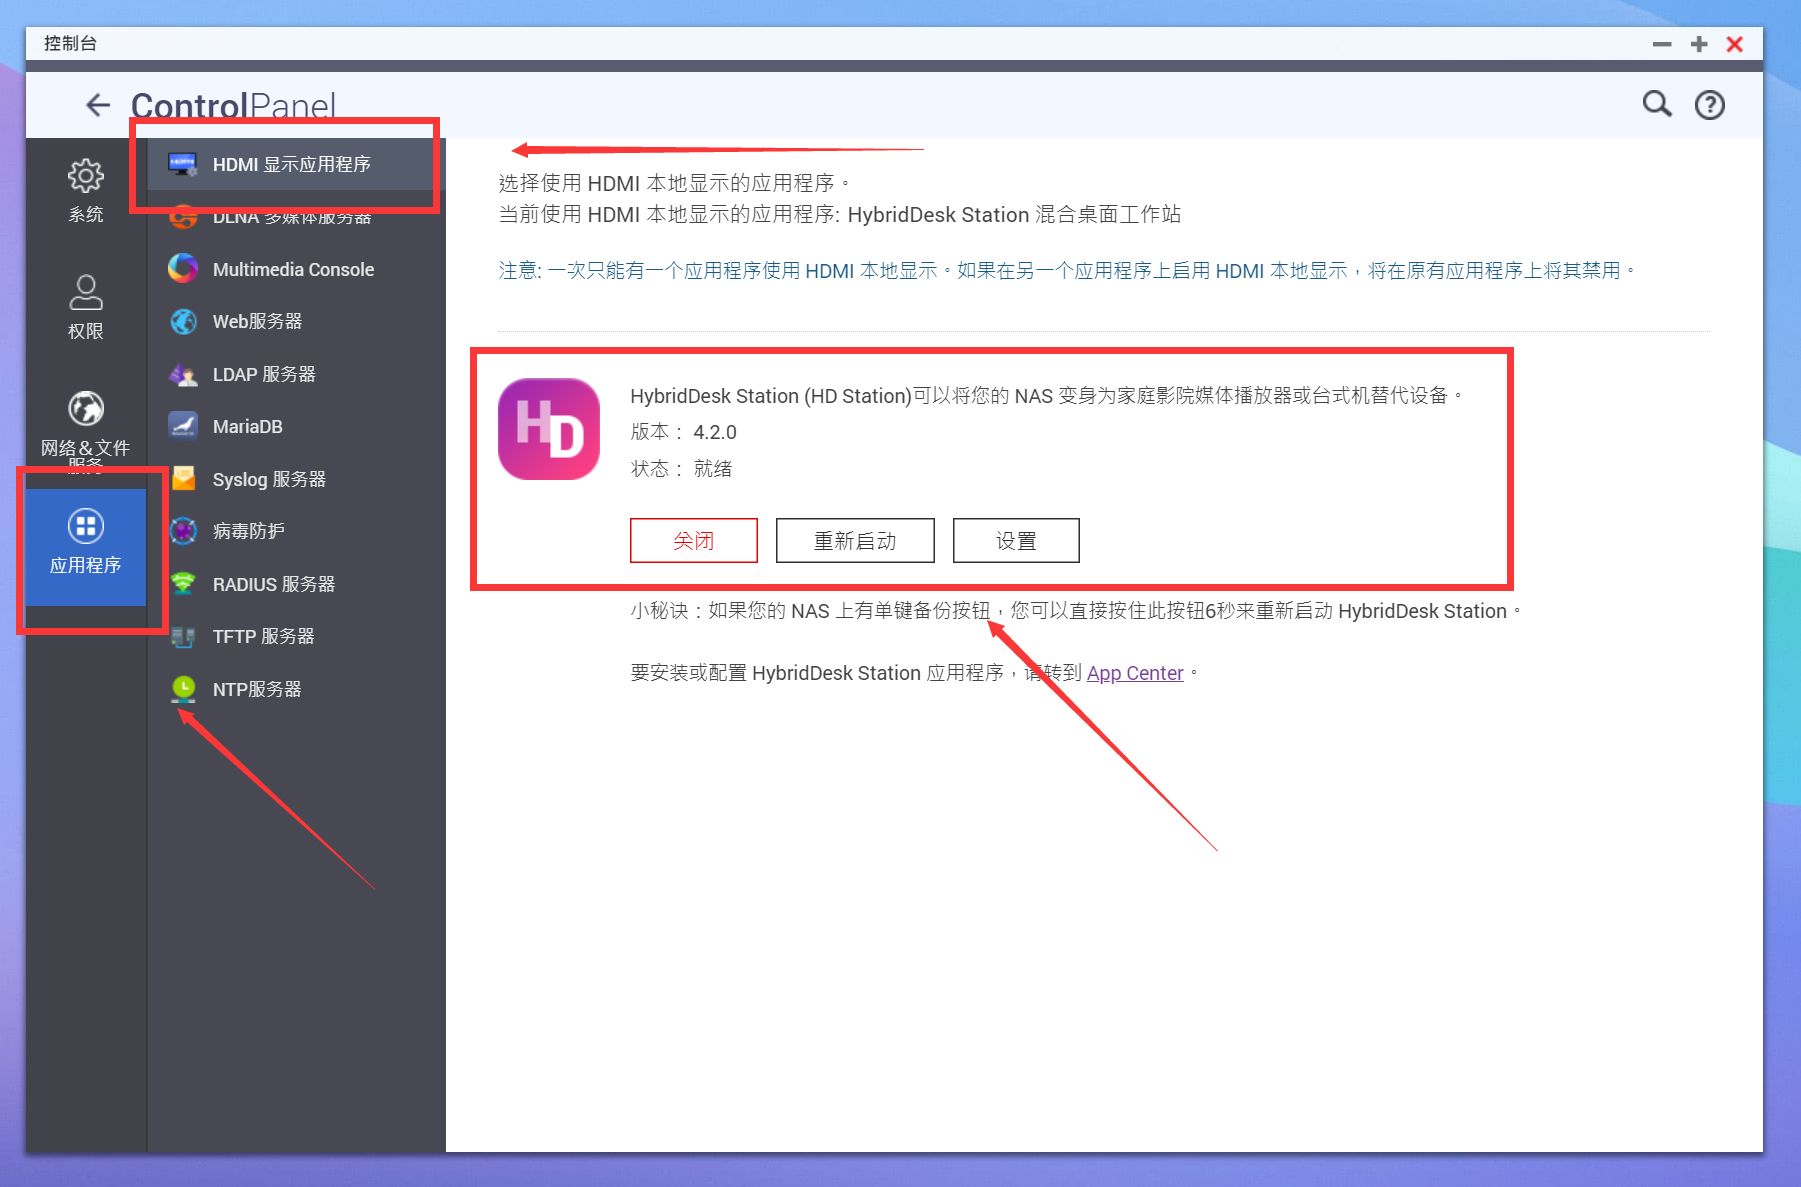Select the 应用程序 grid icon

tap(86, 526)
